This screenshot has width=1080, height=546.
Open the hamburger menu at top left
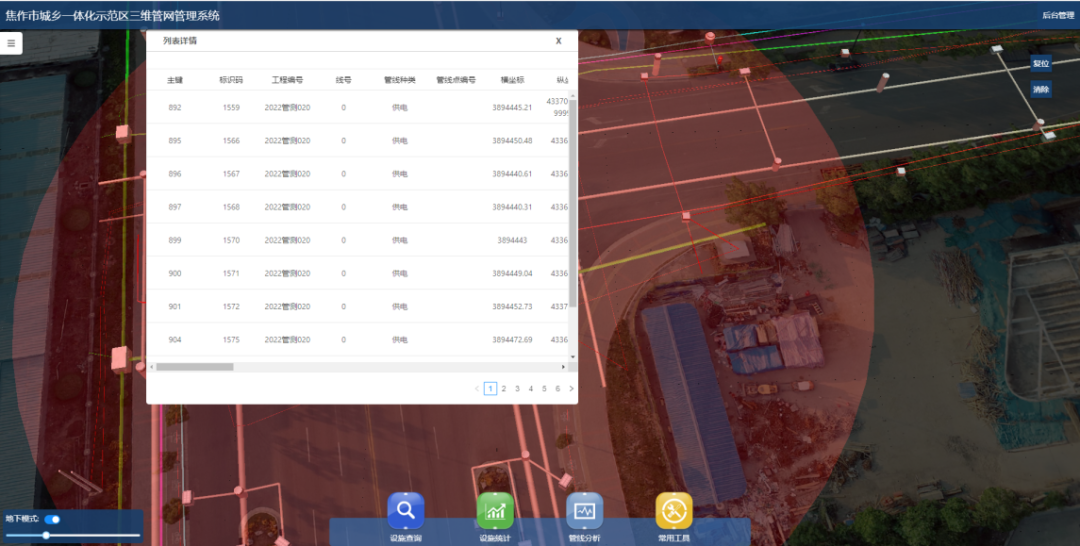point(11,43)
